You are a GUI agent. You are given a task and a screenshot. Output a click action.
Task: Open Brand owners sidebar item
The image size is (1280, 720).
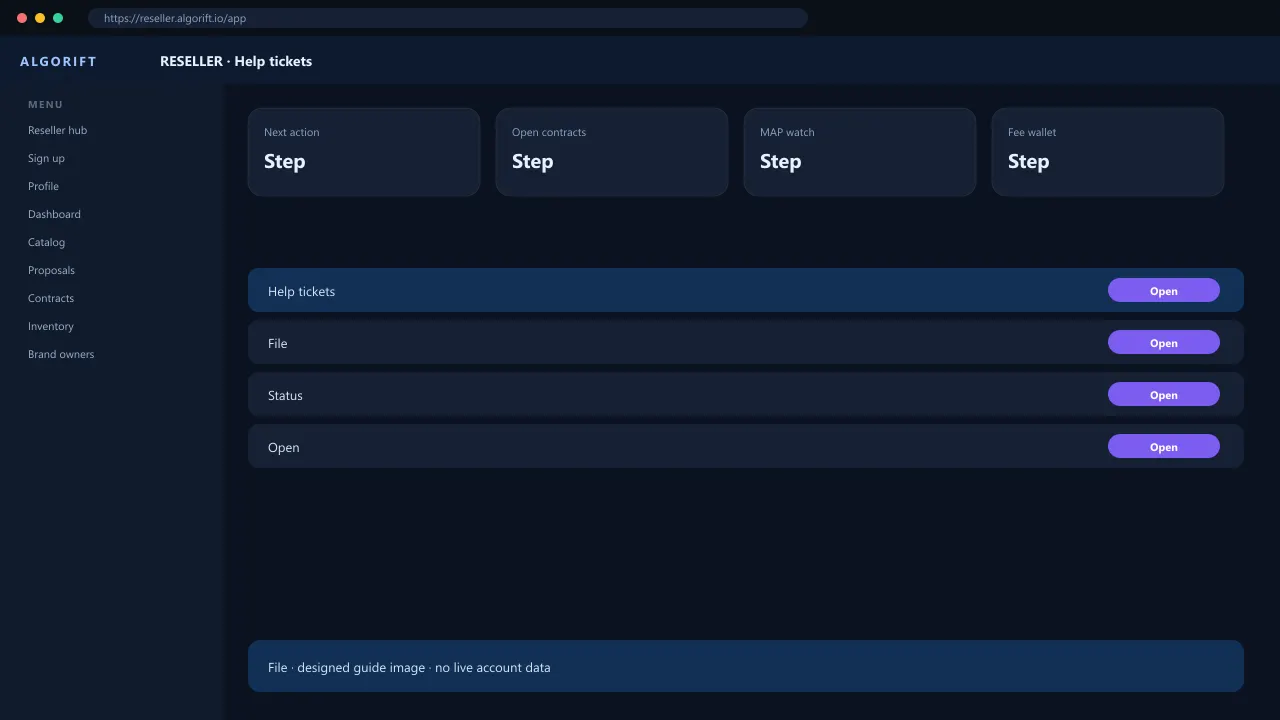61,354
